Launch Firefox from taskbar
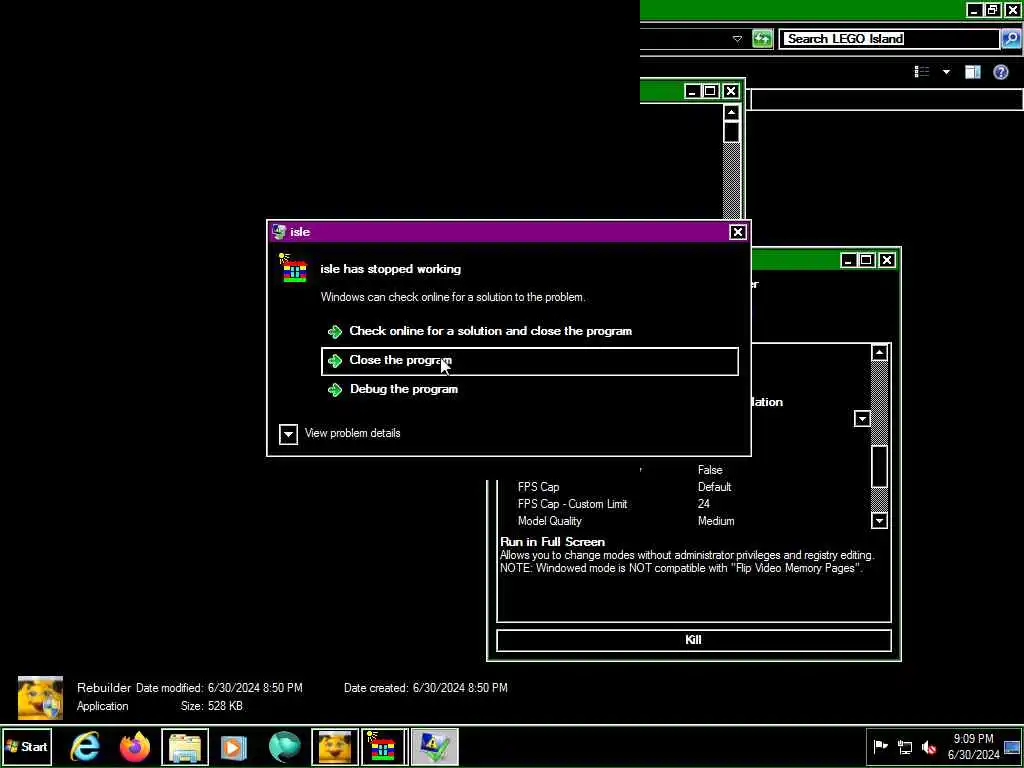 click(x=135, y=746)
